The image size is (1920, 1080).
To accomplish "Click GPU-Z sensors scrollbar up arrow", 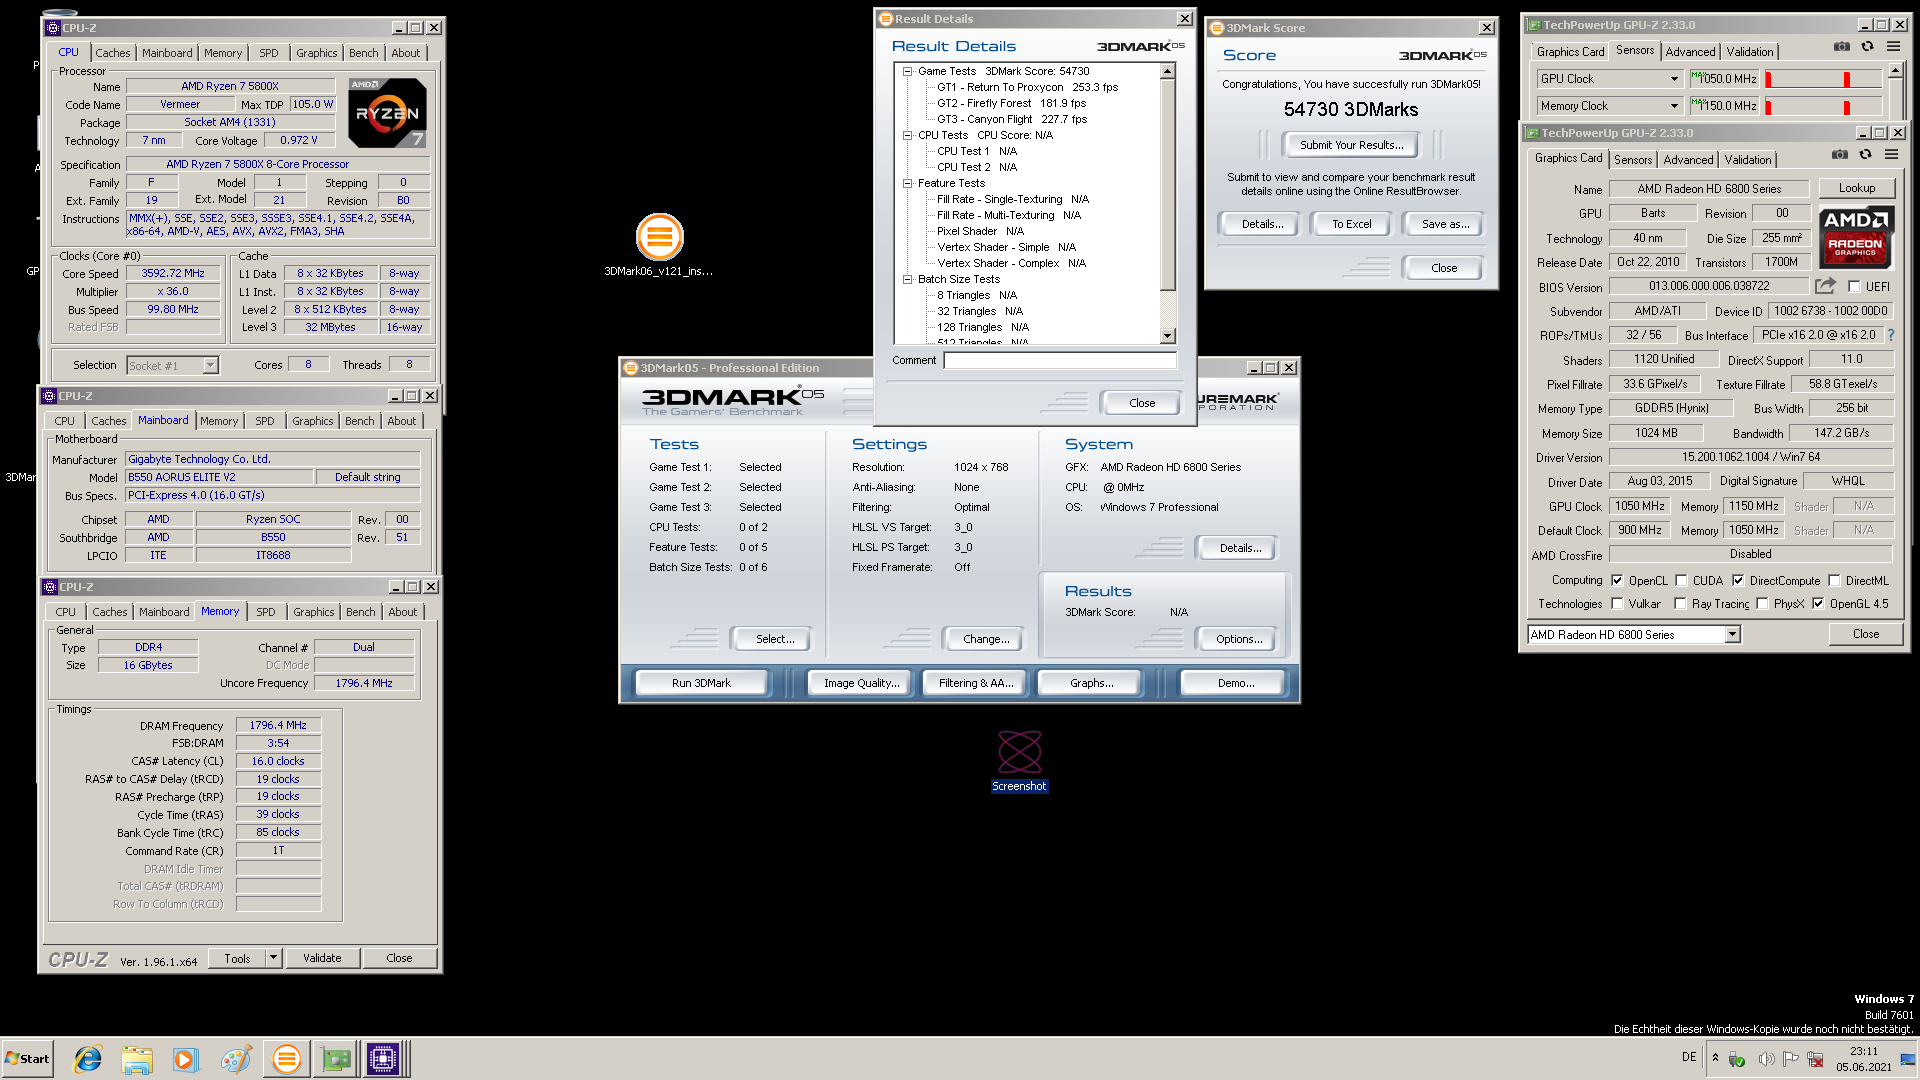I will coord(1895,70).
